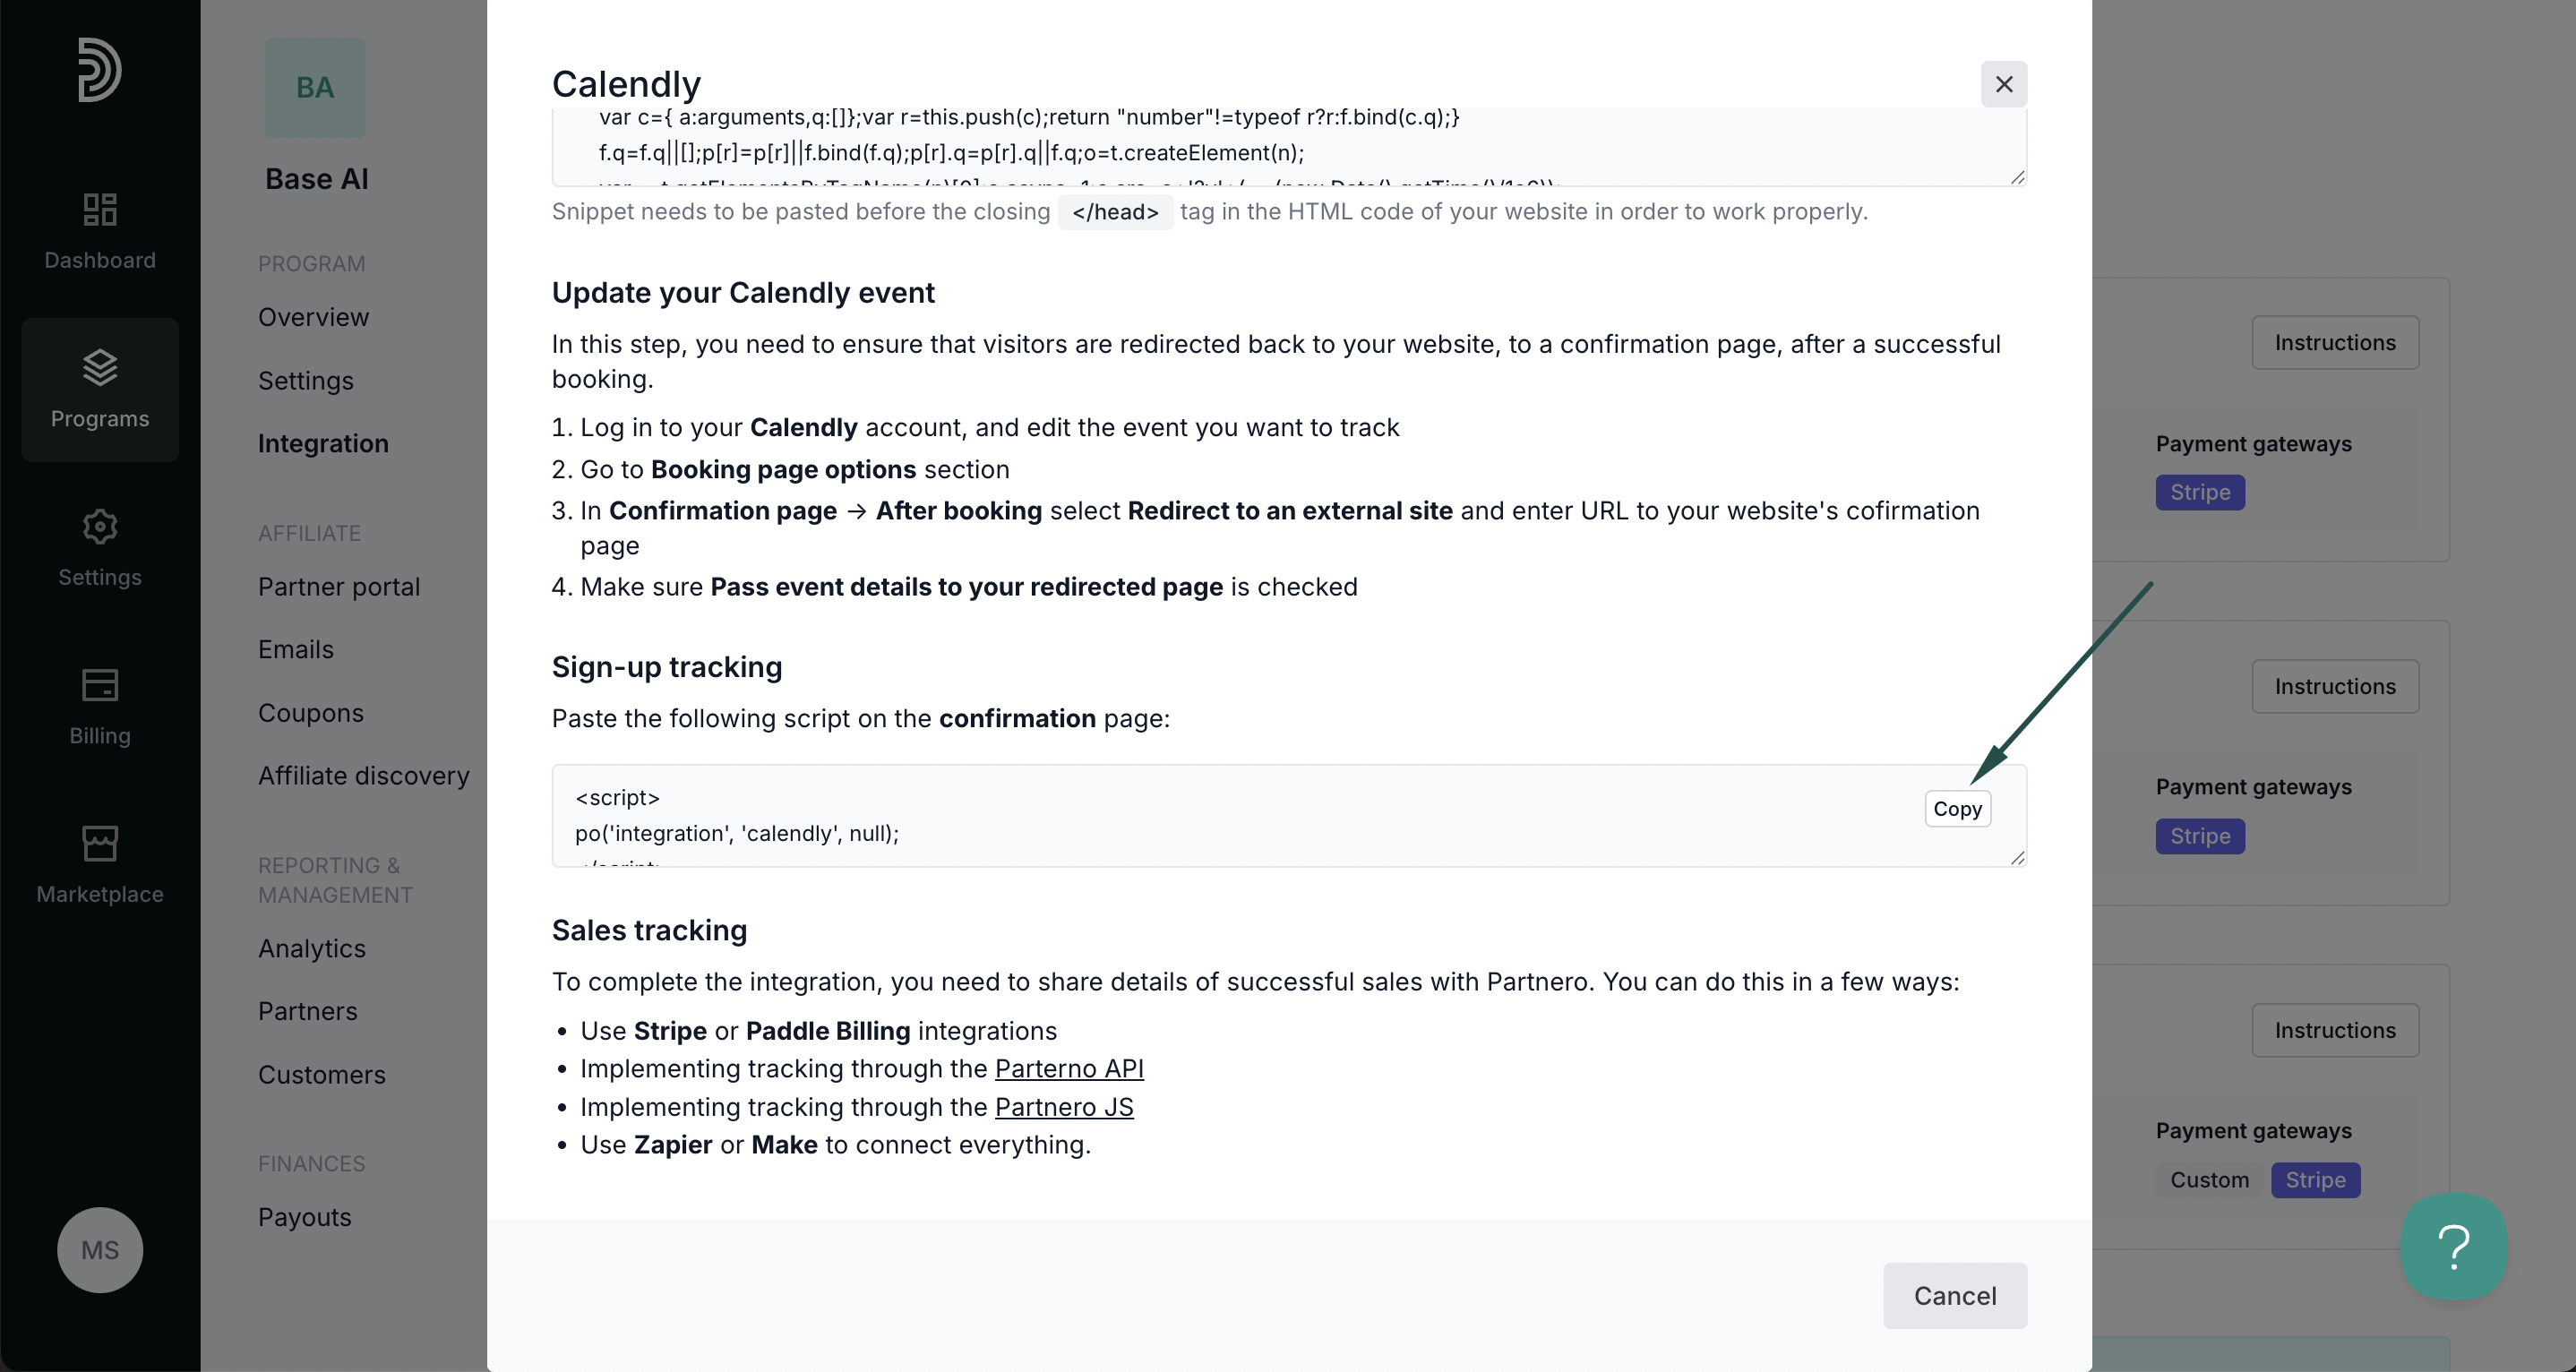Open the Partners menu item
2576x1372 pixels.
point(308,1011)
